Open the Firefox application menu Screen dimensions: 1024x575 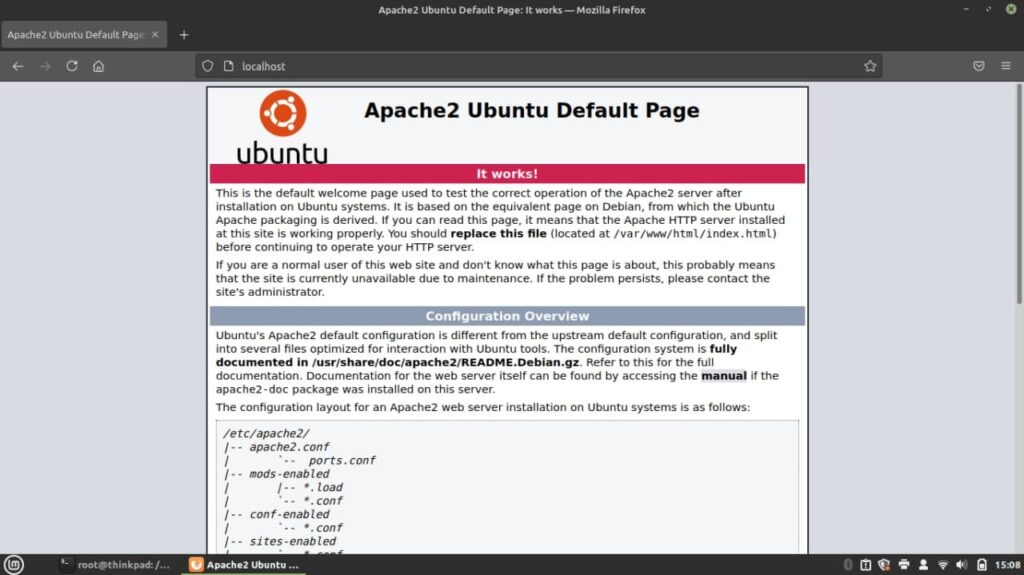pos(1006,66)
